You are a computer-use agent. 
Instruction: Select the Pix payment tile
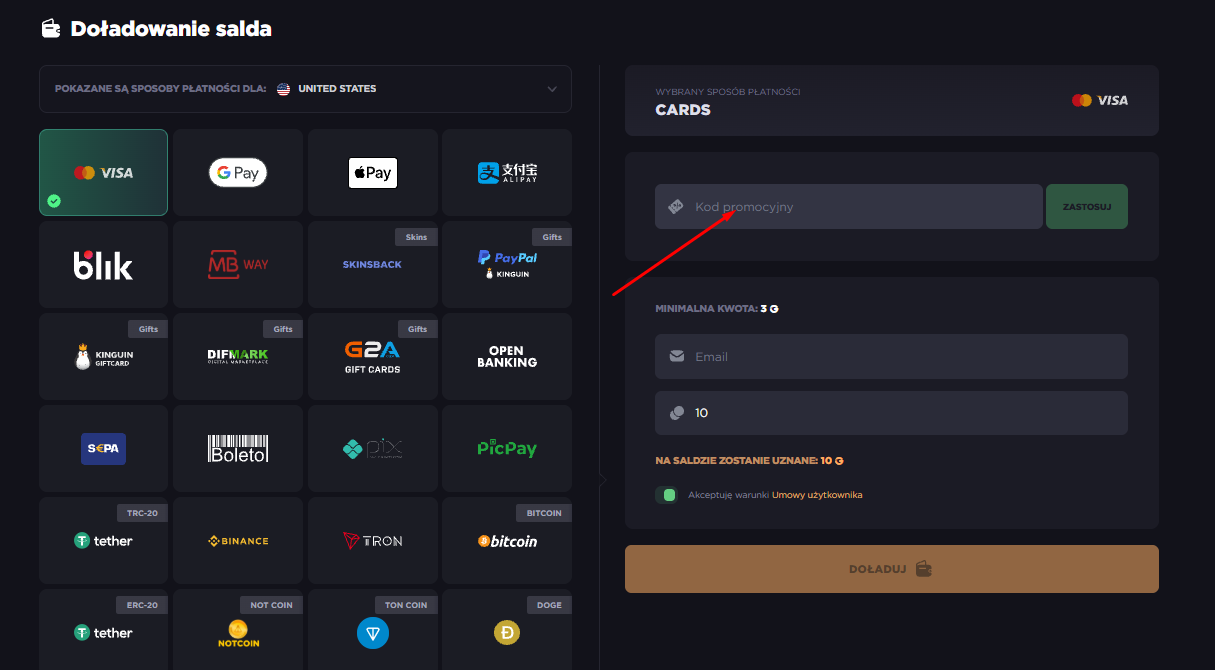click(373, 448)
